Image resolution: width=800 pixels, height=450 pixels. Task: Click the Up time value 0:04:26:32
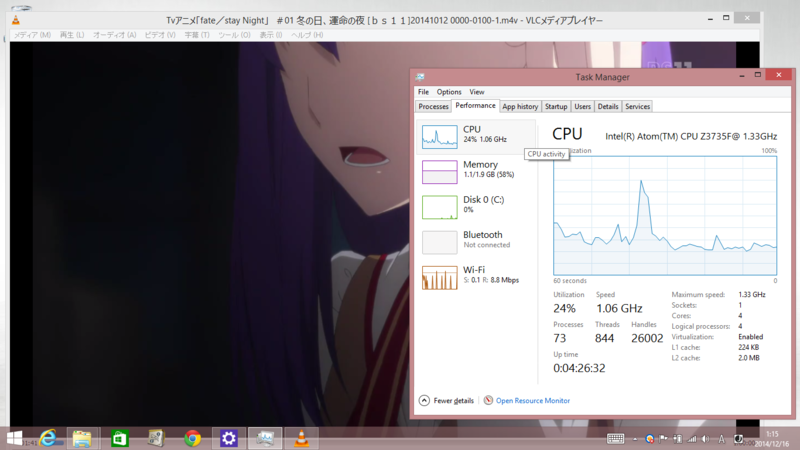click(579, 368)
